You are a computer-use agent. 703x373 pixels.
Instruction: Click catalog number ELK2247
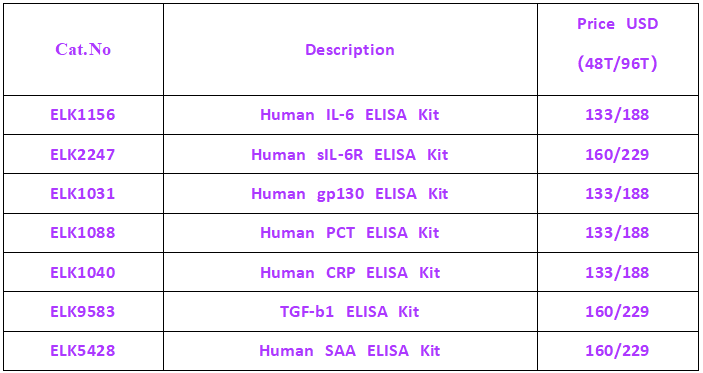pos(82,154)
